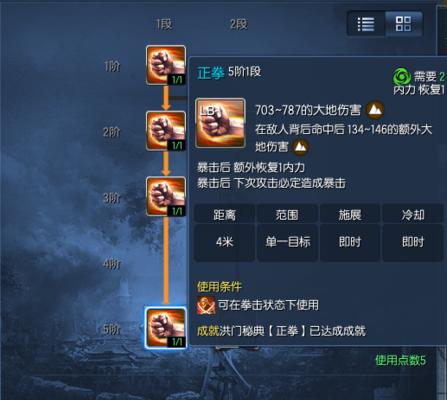Select the 3阶 正拳 skill icon

[x=166, y=196]
